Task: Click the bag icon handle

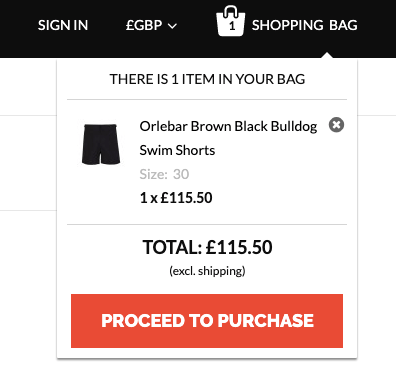Action: tap(231, 10)
